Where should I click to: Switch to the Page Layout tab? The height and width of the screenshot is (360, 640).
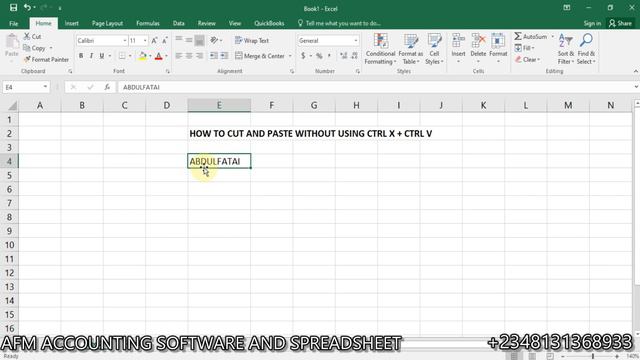(107, 23)
